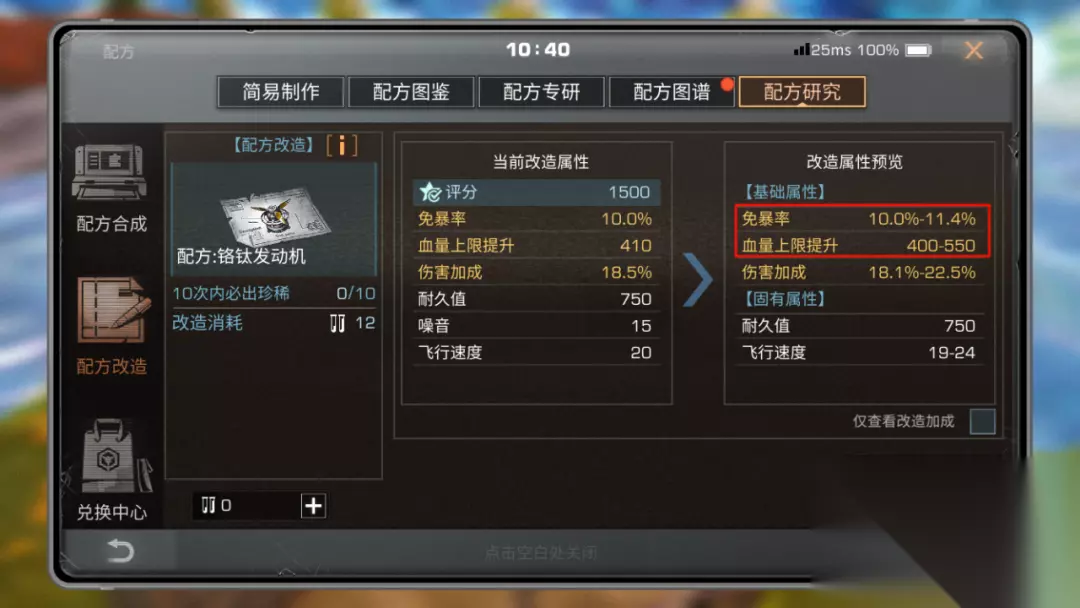Open 配方图谱 tab with red dot
The image size is (1080, 608).
coord(672,92)
